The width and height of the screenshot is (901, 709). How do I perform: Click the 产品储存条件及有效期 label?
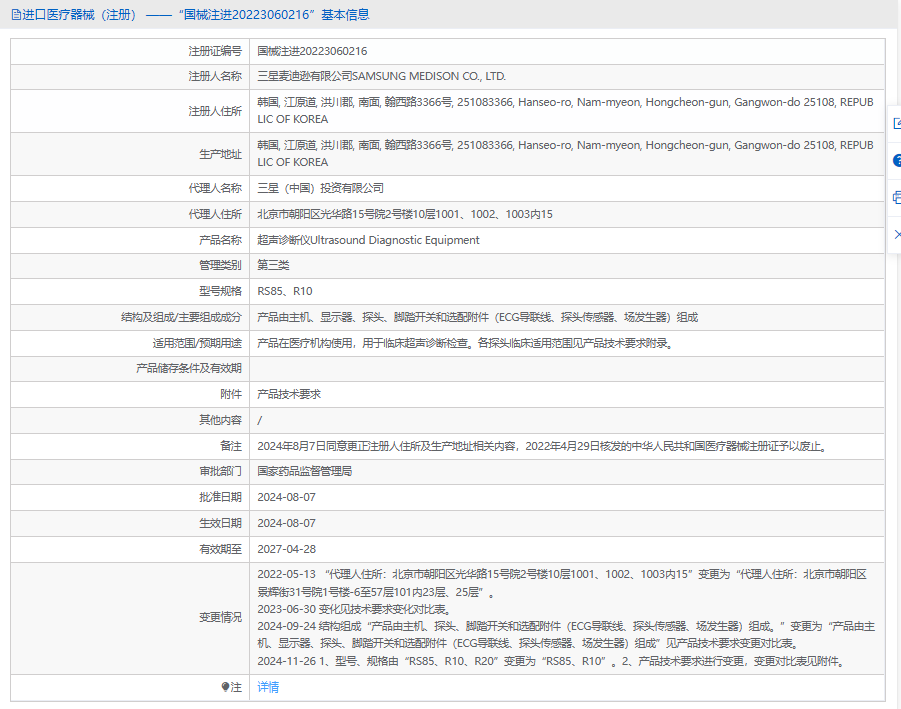coord(188,368)
